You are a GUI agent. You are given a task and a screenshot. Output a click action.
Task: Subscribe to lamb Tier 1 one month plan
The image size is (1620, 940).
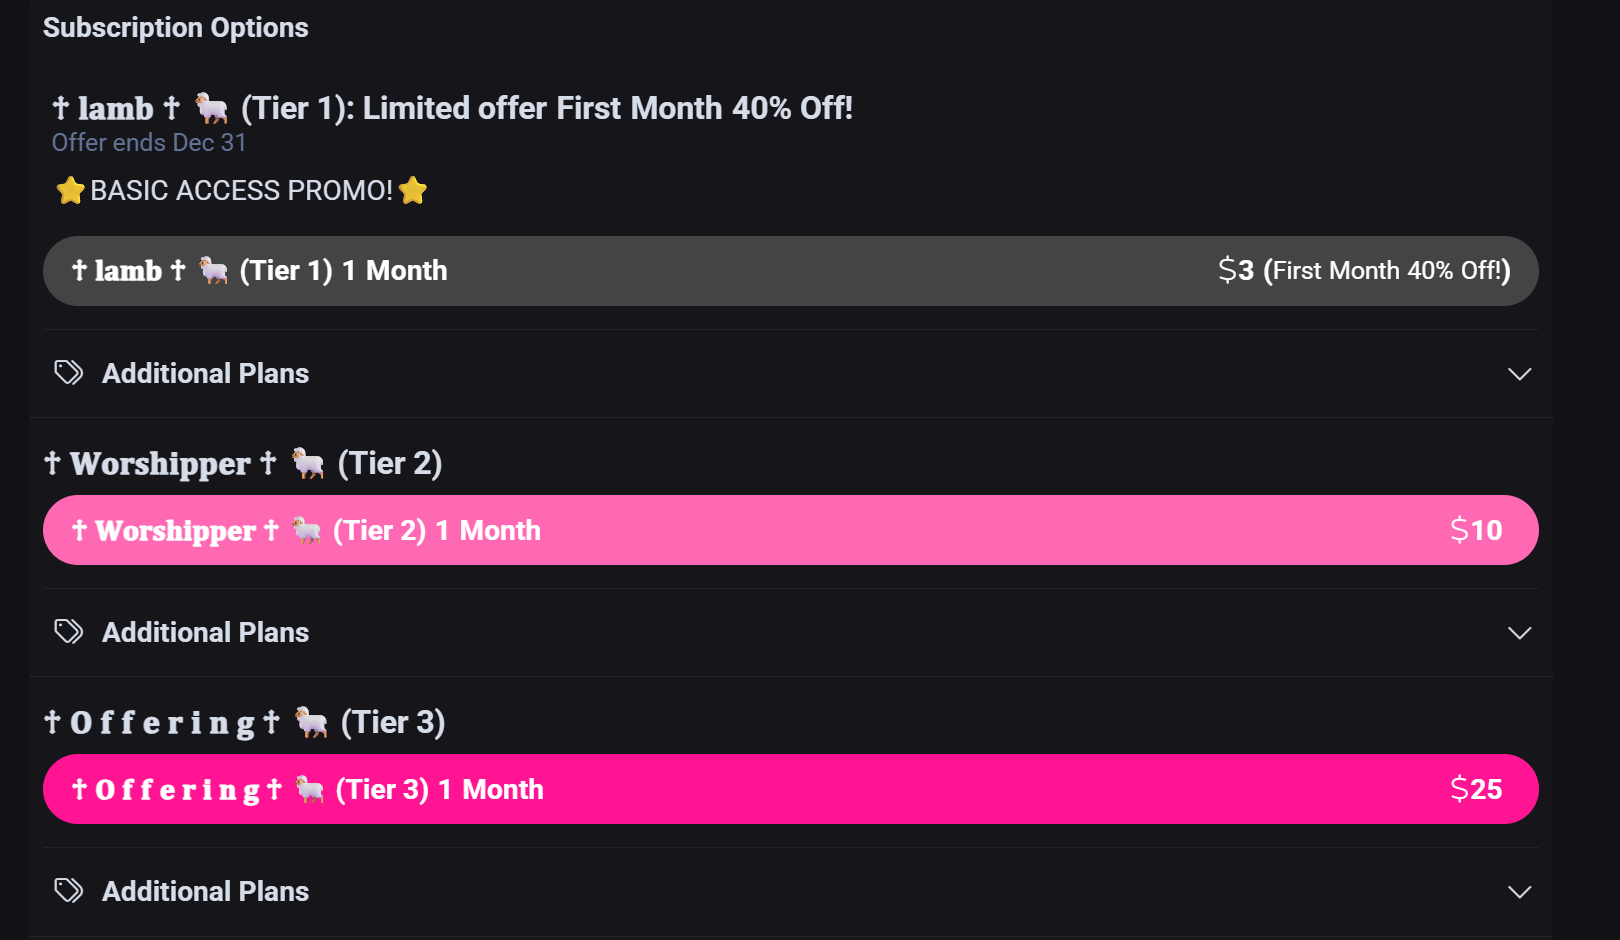(790, 271)
